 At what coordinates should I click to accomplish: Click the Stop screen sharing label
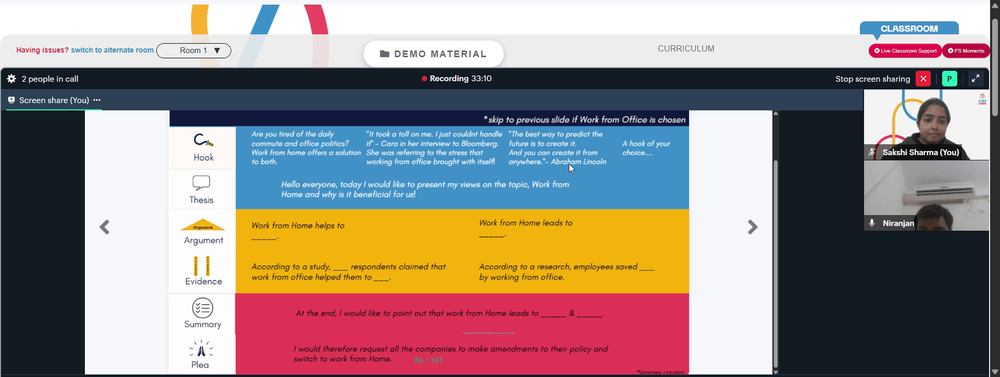[x=872, y=79]
